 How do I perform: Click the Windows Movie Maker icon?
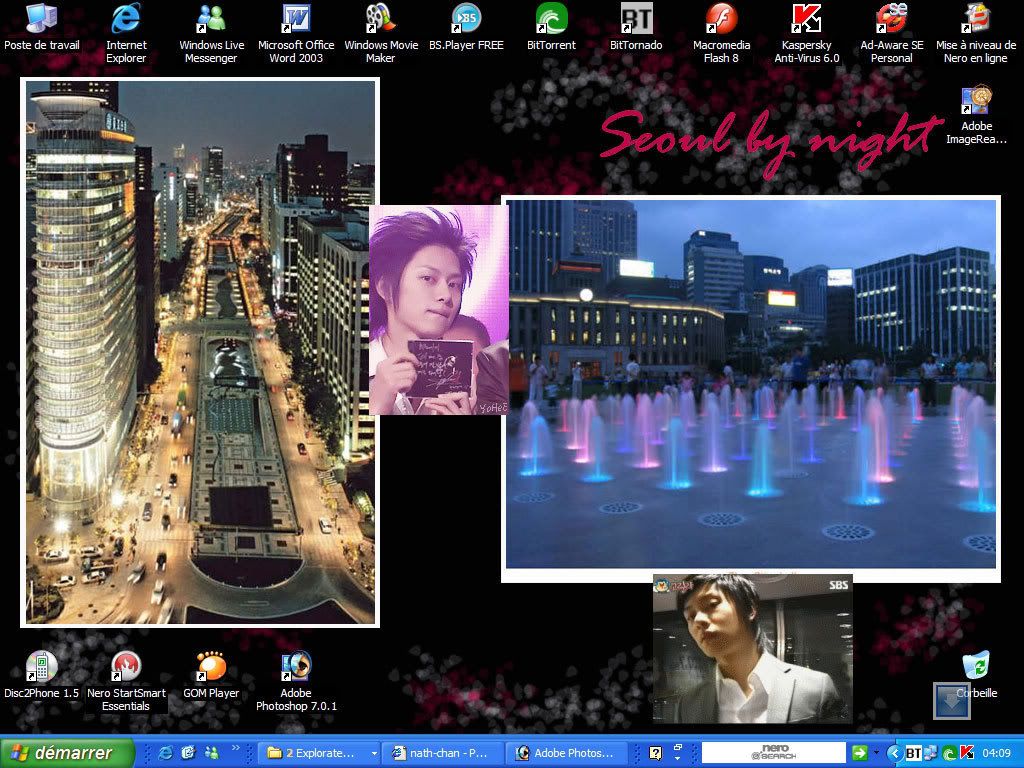[381, 33]
